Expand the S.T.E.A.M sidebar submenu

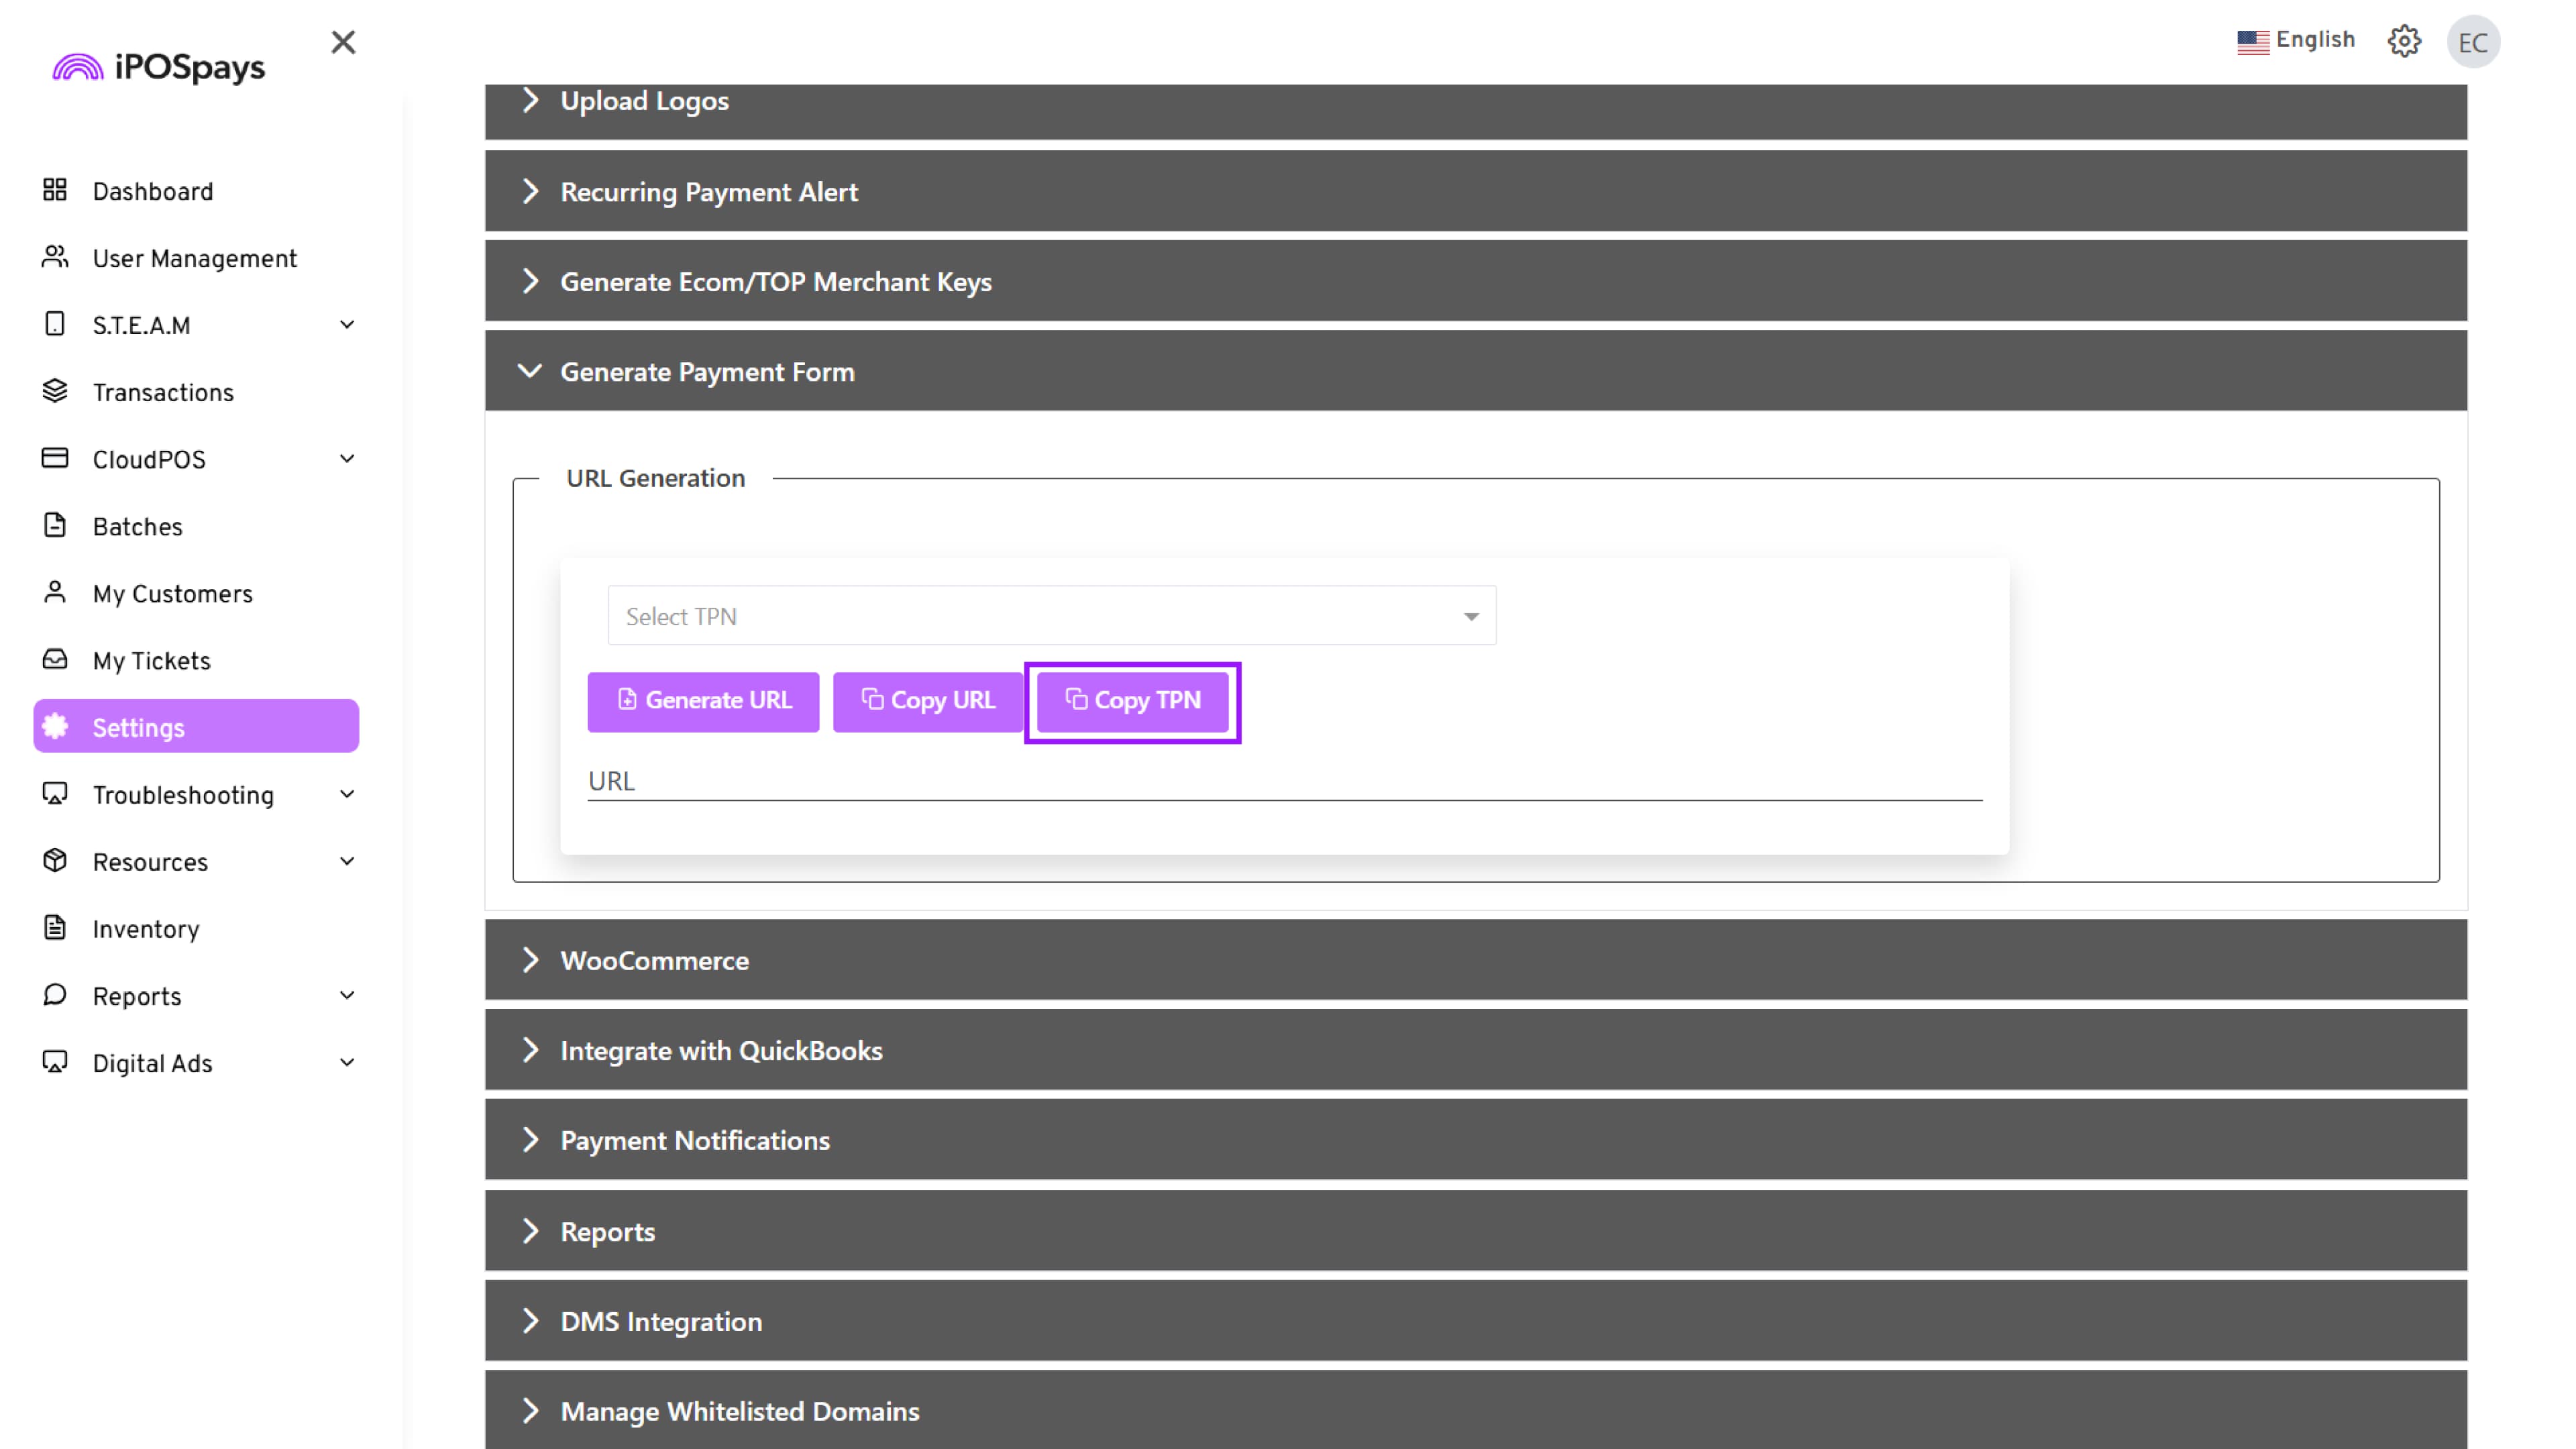tap(346, 325)
